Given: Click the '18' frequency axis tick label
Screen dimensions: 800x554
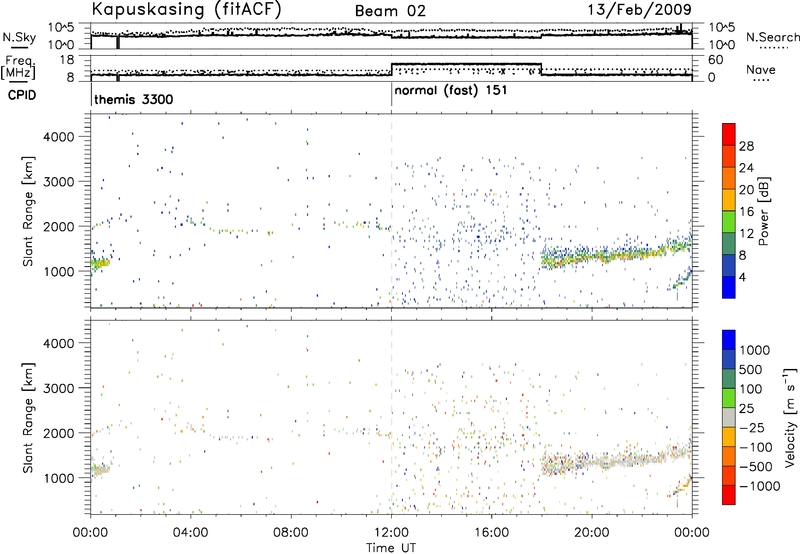Looking at the screenshot, I should pyautogui.click(x=67, y=60).
